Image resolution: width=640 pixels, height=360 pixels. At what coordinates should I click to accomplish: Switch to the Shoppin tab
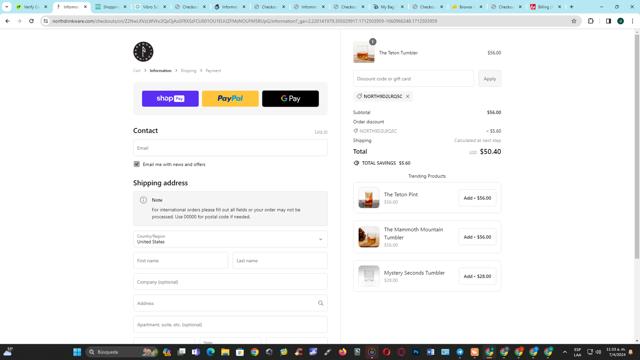[x=111, y=7]
